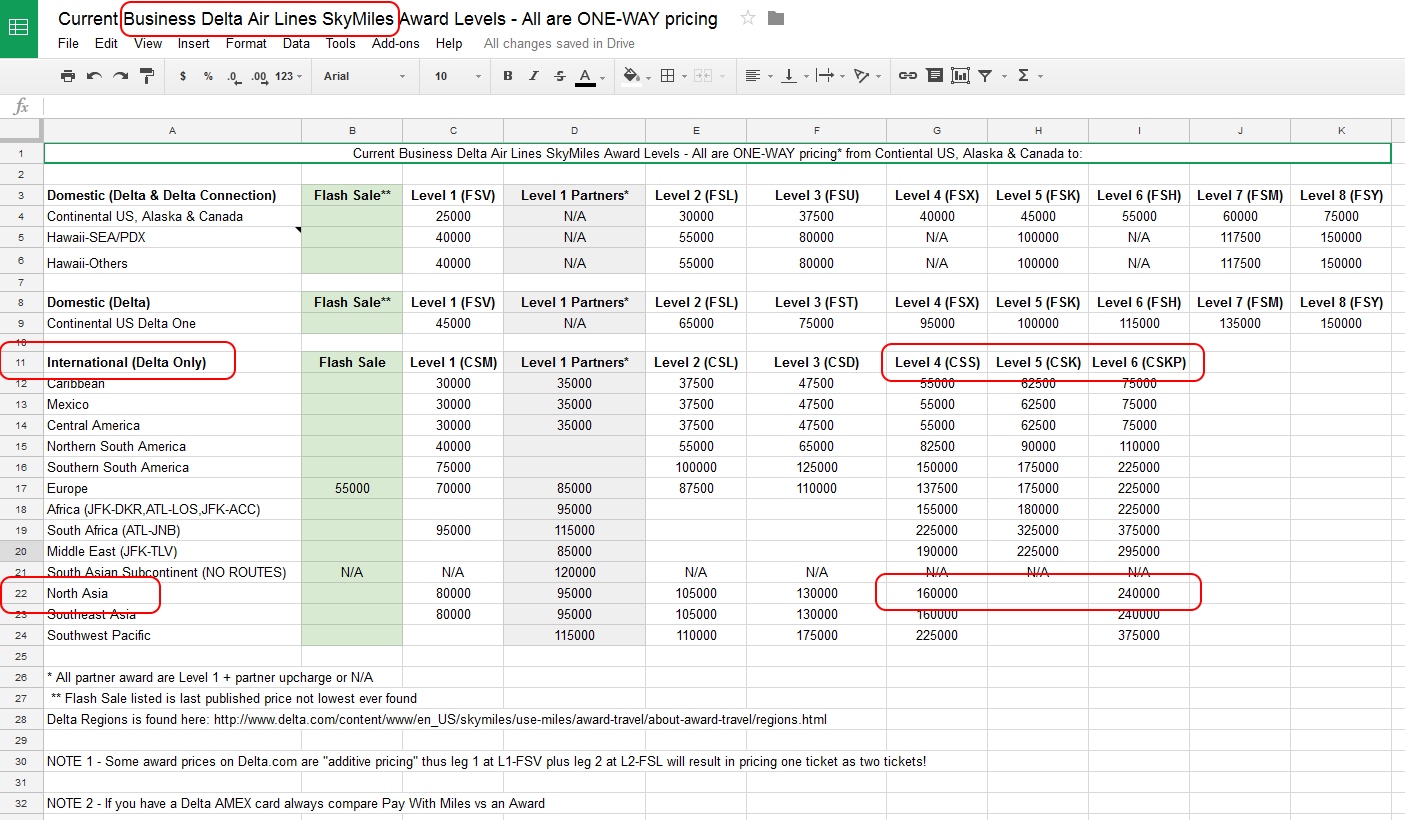
Task: Insert a link from the toolbar
Action: (908, 76)
